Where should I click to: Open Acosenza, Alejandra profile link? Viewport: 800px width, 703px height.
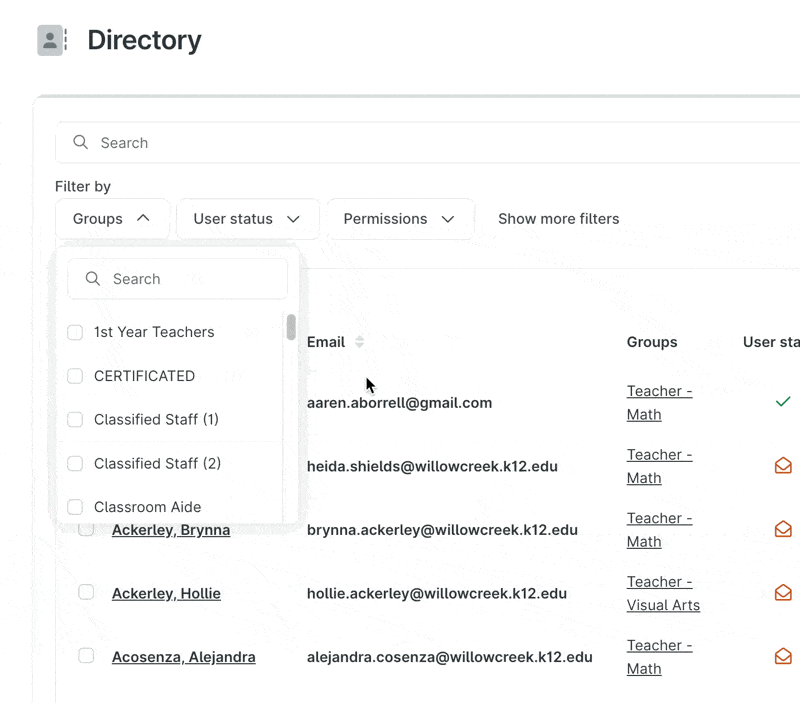[184, 657]
